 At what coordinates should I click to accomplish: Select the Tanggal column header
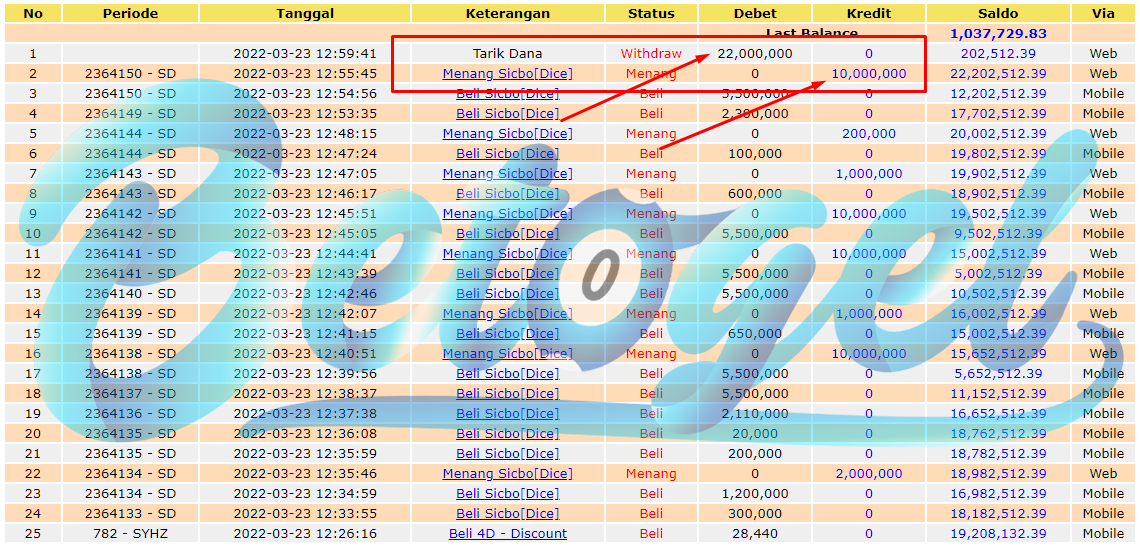305,13
